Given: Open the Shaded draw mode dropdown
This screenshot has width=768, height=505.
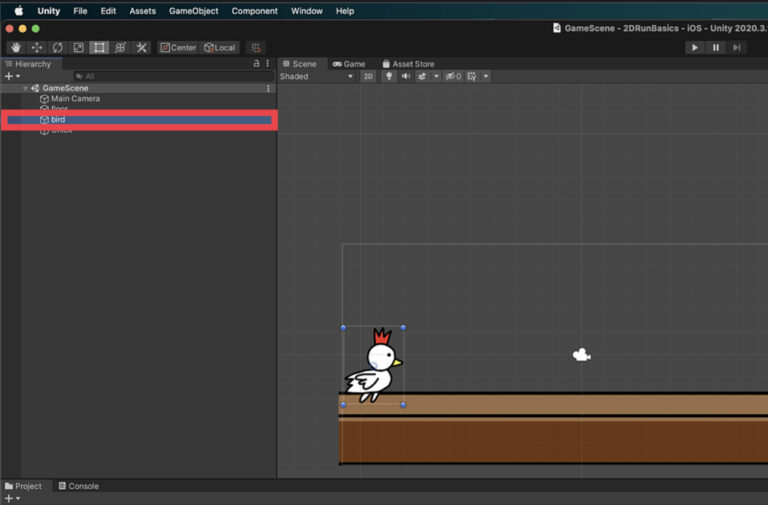Looking at the screenshot, I should click(x=316, y=76).
